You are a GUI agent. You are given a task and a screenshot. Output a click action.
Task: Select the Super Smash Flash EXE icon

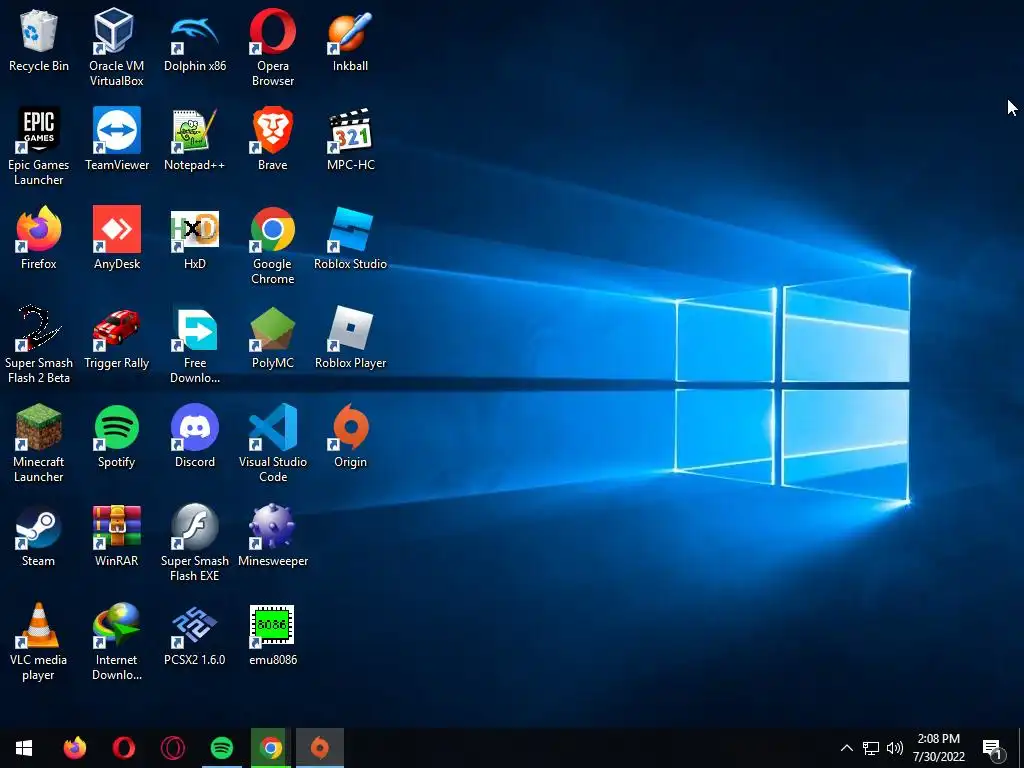click(195, 543)
